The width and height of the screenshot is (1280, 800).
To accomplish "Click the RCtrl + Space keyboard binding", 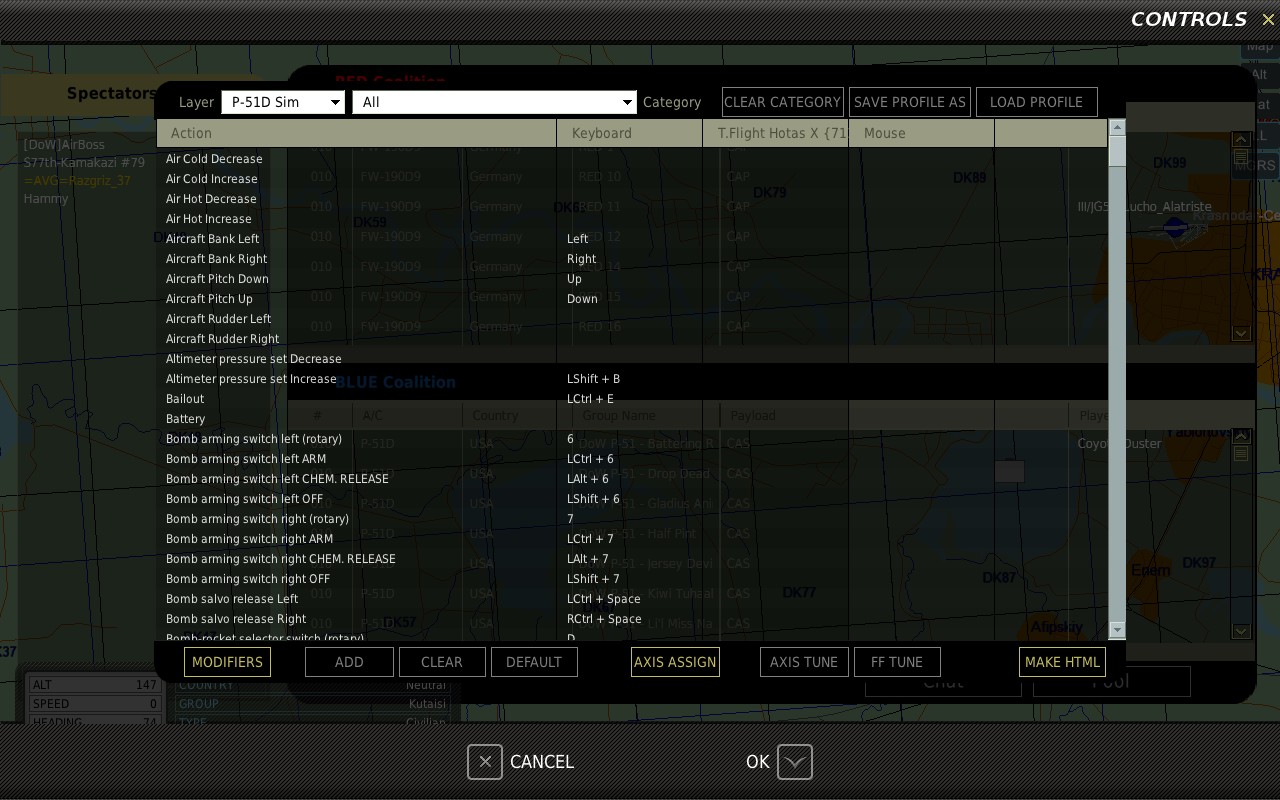I will (x=604, y=619).
